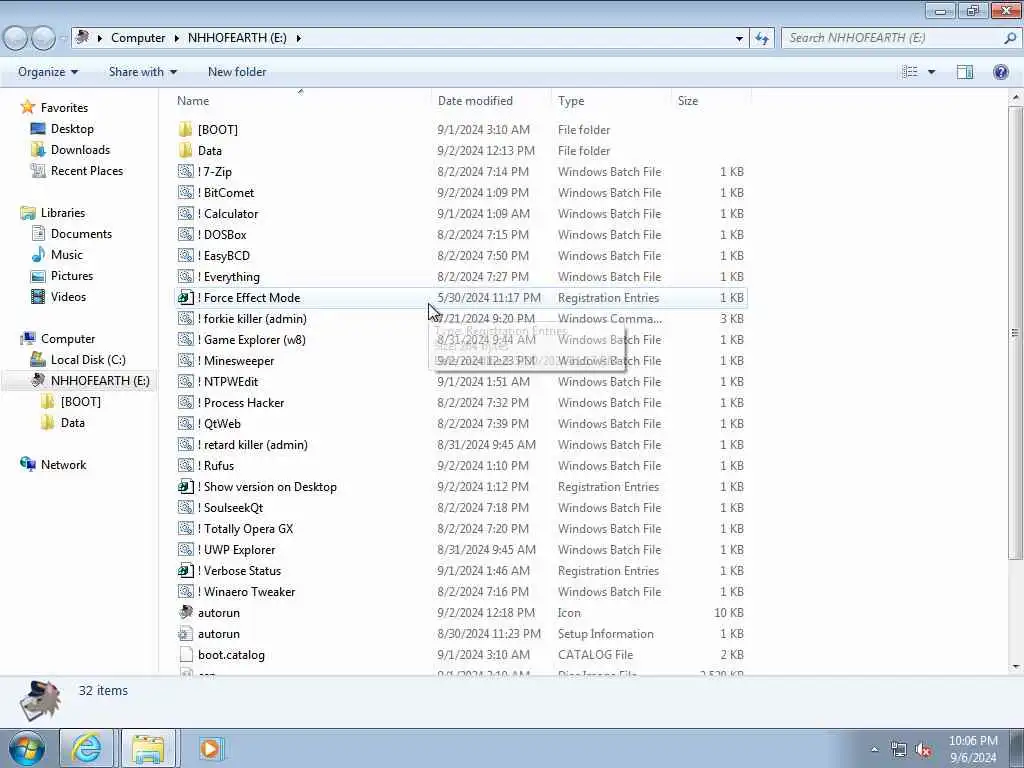Click the muted volume tray icon

[923, 750]
